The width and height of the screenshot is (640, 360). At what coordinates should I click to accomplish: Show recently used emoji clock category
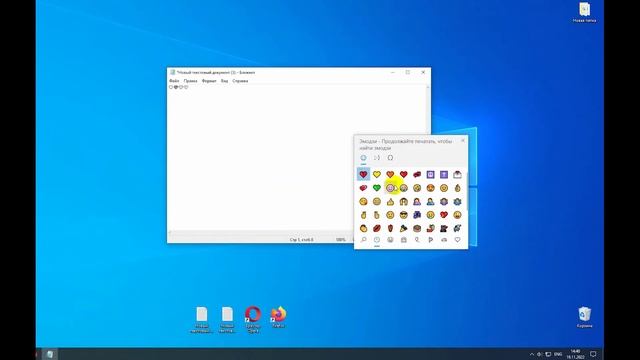tap(377, 240)
